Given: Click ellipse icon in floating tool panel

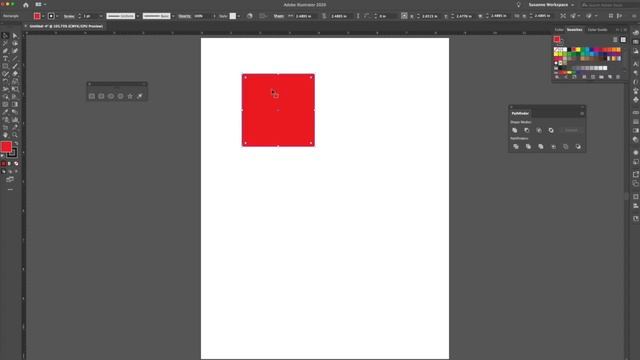Looking at the screenshot, I should pyautogui.click(x=111, y=96).
